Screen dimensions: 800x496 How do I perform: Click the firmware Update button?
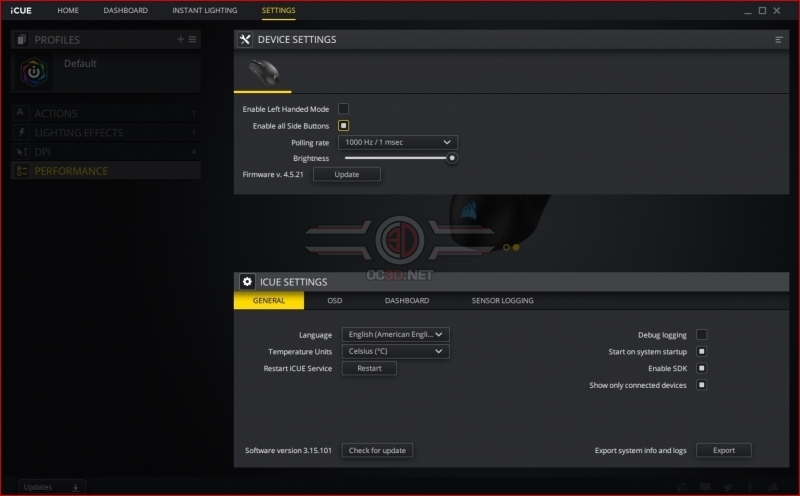click(346, 175)
